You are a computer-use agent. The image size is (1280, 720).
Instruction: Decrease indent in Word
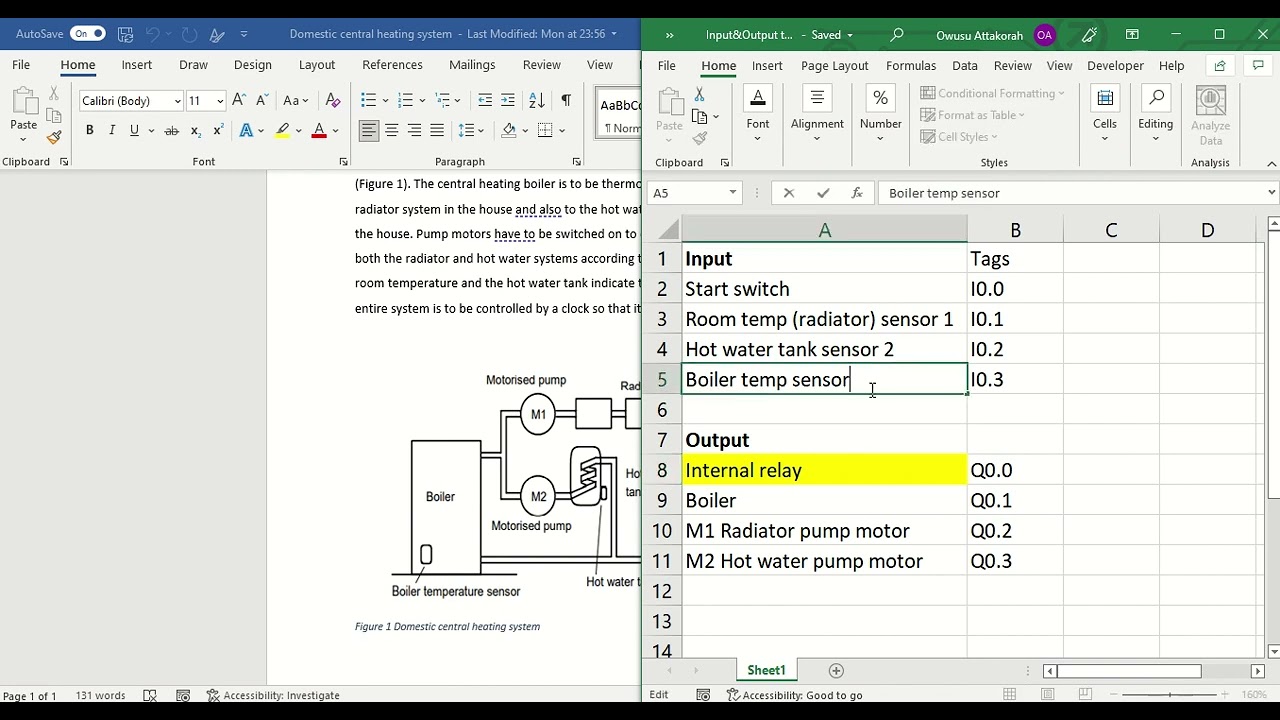pyautogui.click(x=485, y=100)
